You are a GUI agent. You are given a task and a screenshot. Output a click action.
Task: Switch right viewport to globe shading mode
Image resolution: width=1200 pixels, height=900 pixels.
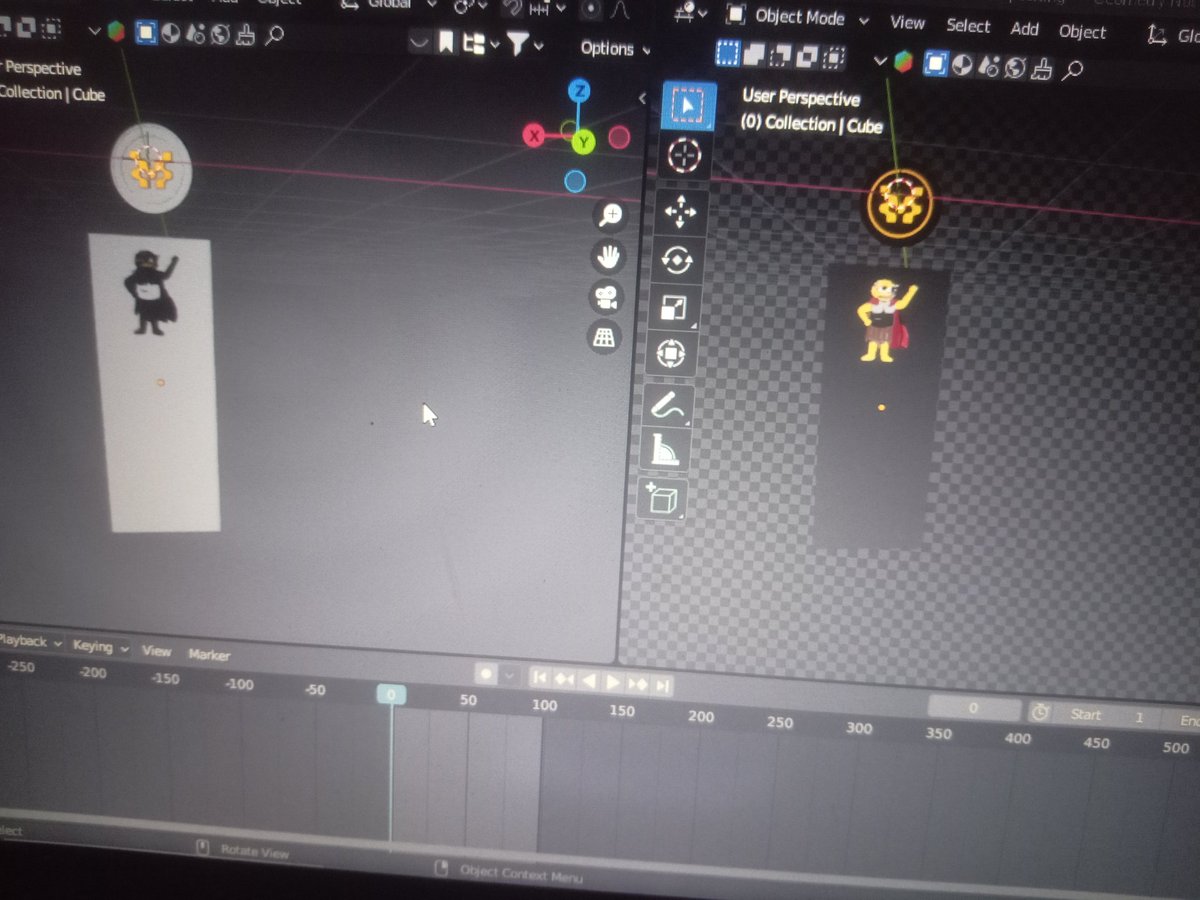[1016, 68]
